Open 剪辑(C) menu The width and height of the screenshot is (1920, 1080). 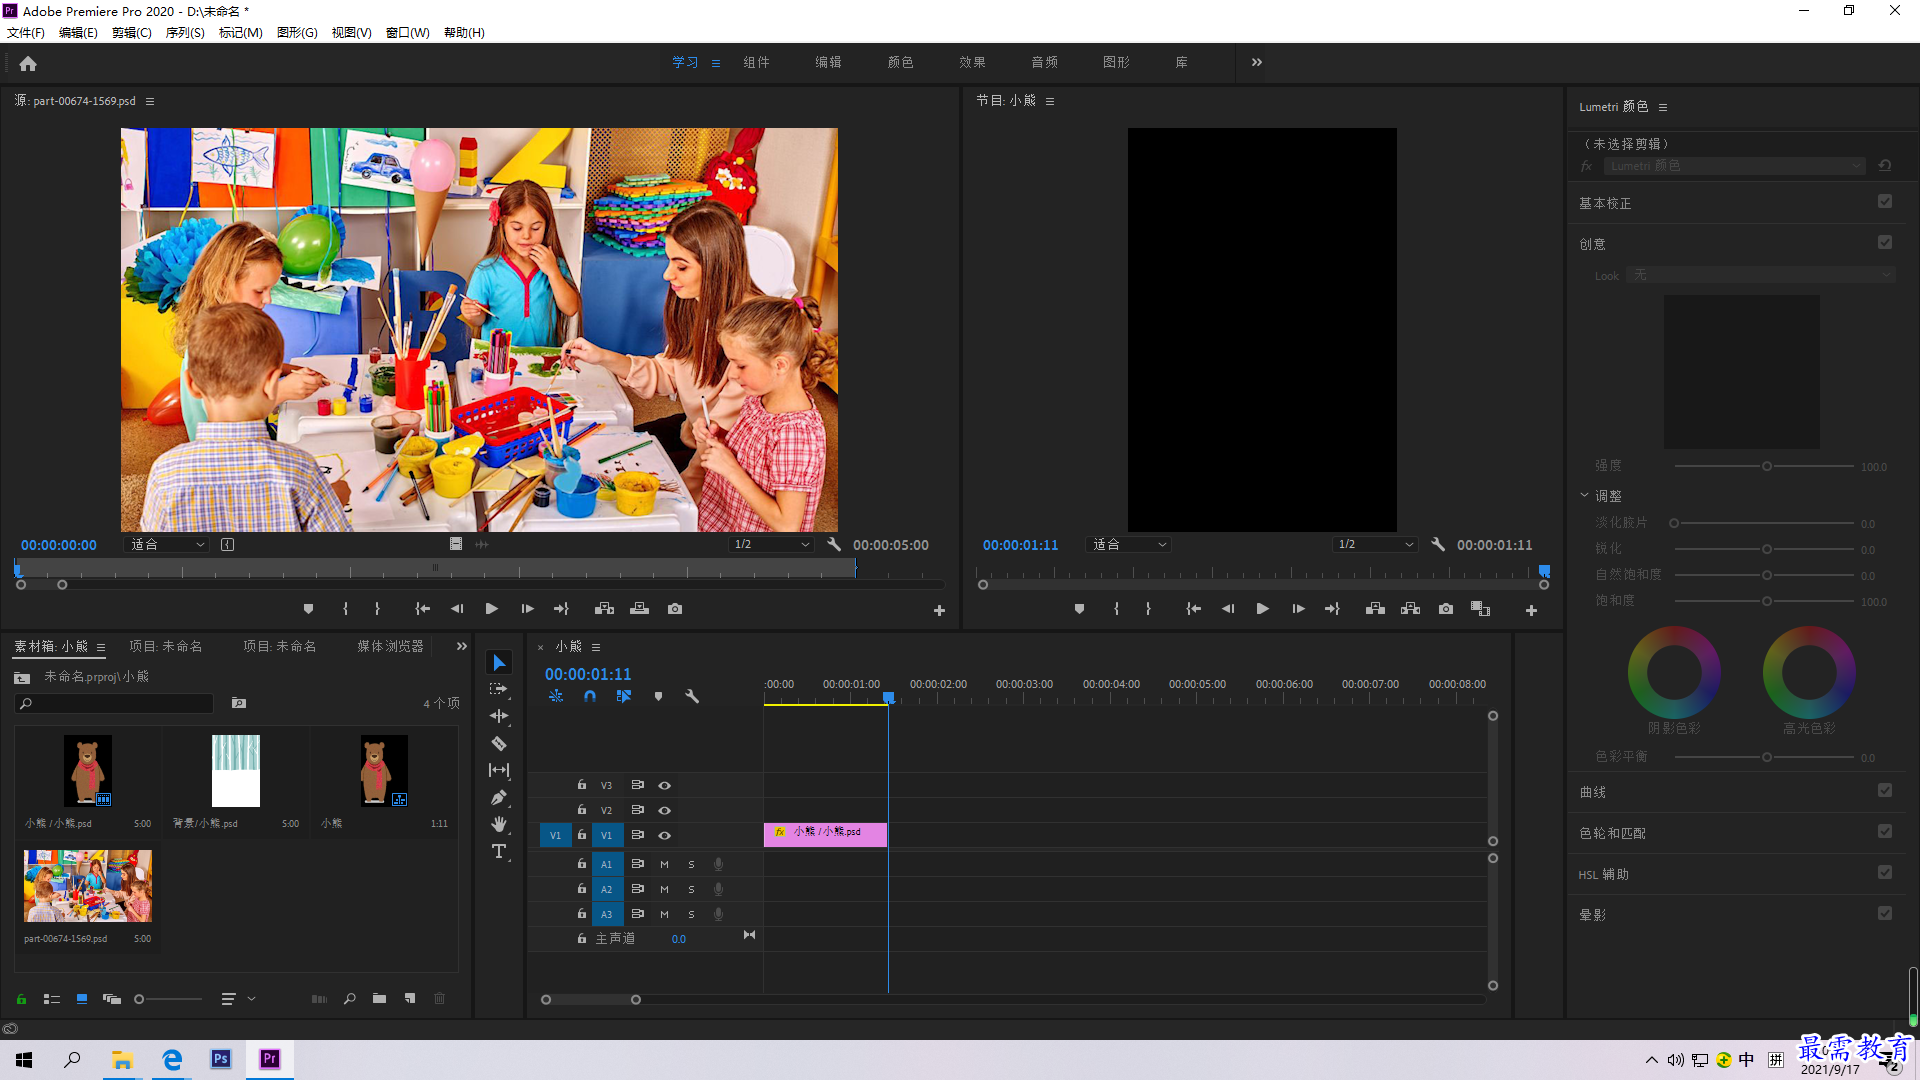click(x=132, y=32)
